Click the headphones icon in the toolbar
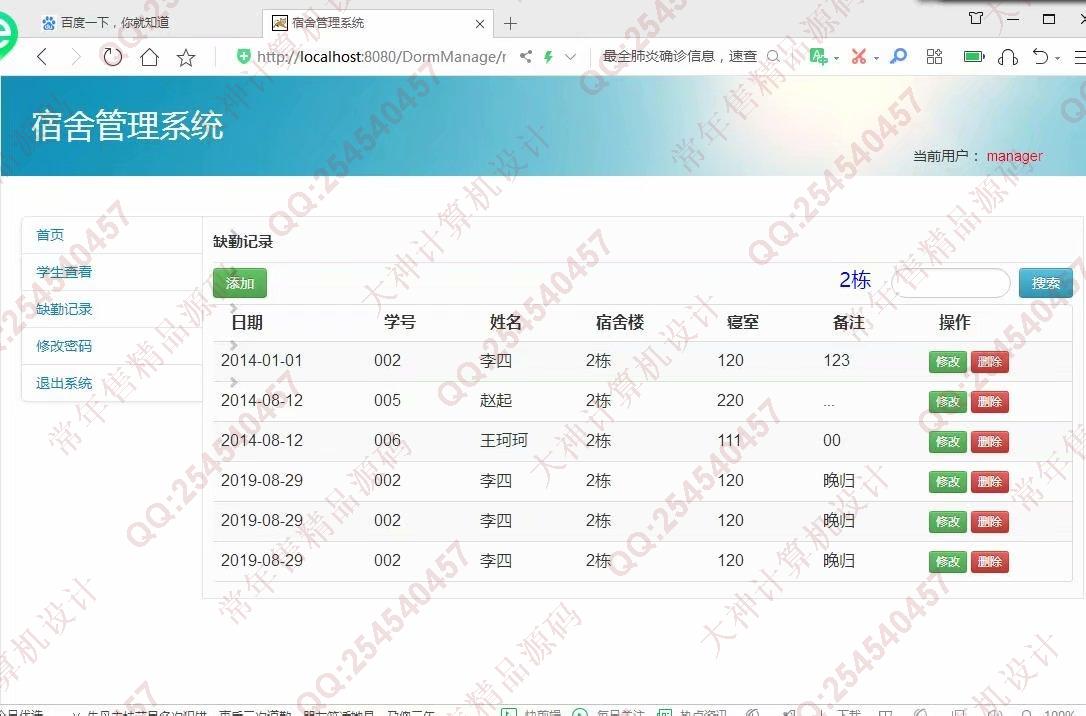Viewport: 1086px width, 716px height. point(1008,57)
